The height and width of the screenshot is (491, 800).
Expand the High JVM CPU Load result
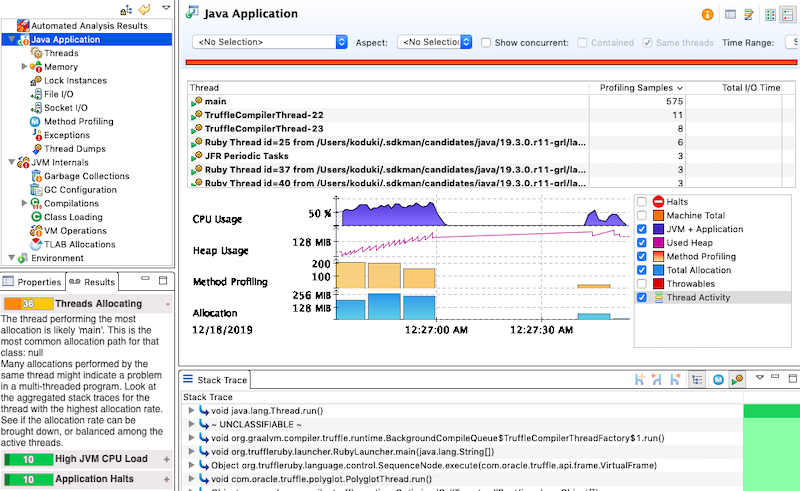pos(166,459)
